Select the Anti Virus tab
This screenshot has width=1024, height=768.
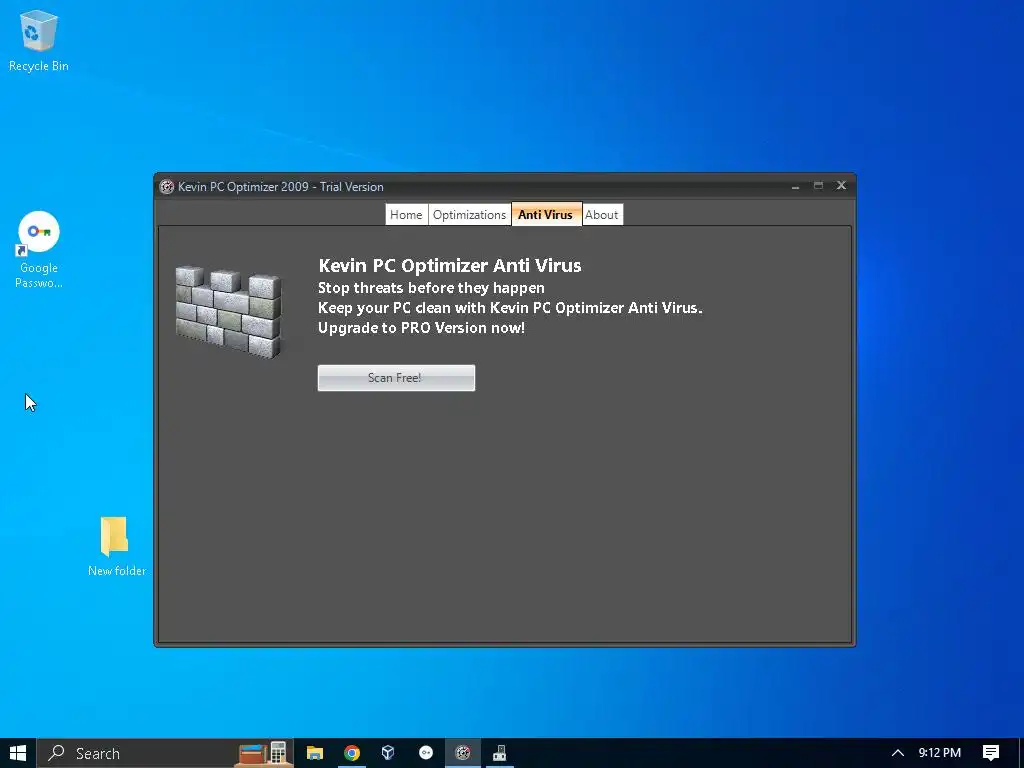(x=546, y=214)
